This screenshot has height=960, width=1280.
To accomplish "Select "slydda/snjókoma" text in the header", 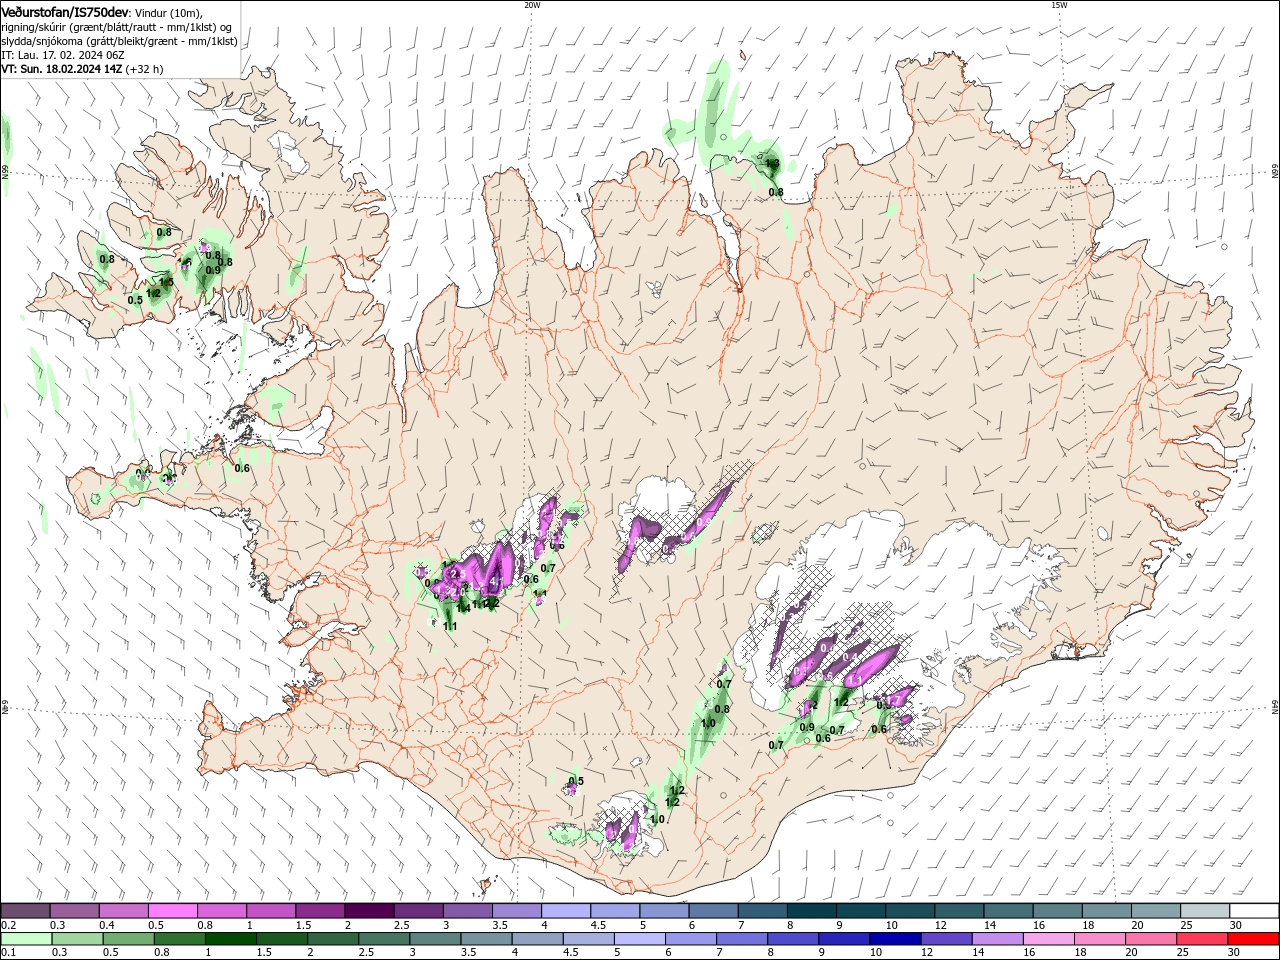I will click(x=44, y=41).
